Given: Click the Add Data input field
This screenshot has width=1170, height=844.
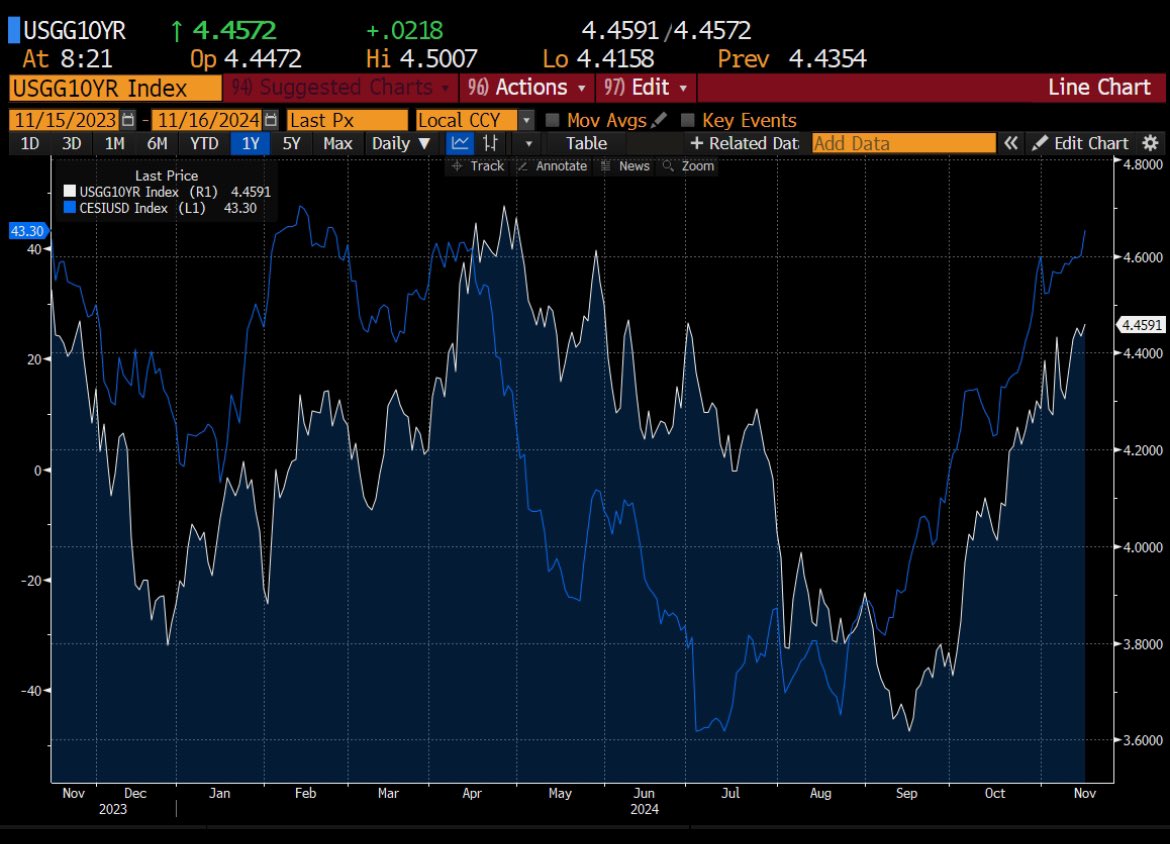Looking at the screenshot, I should (904, 143).
